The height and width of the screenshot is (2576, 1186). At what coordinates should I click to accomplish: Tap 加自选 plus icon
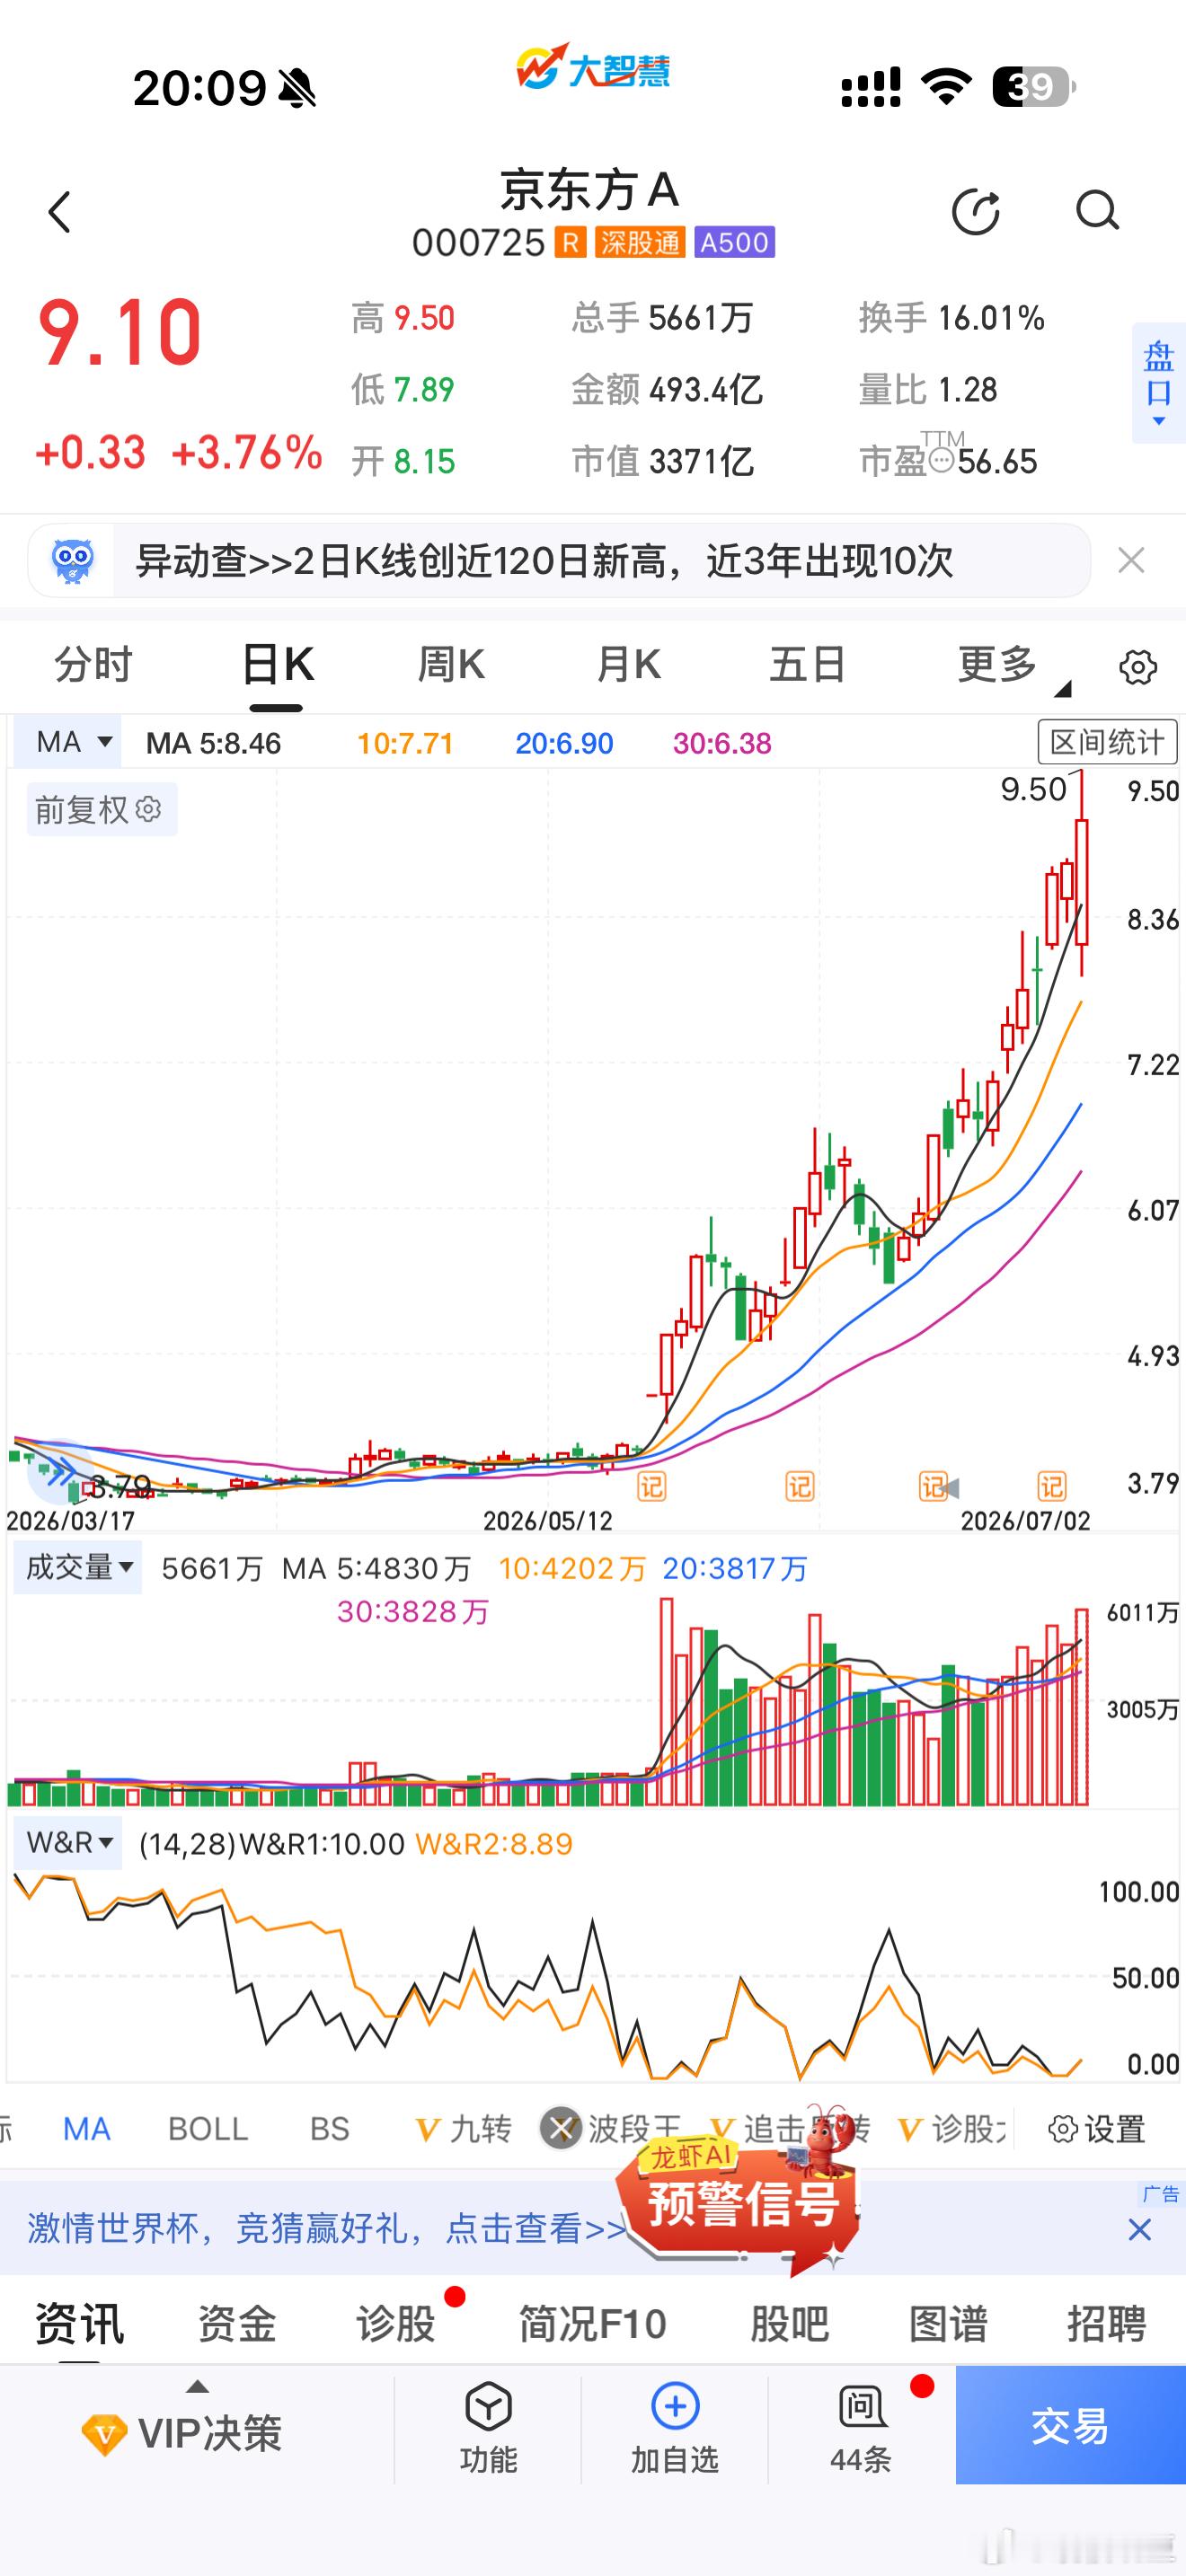(x=675, y=2406)
